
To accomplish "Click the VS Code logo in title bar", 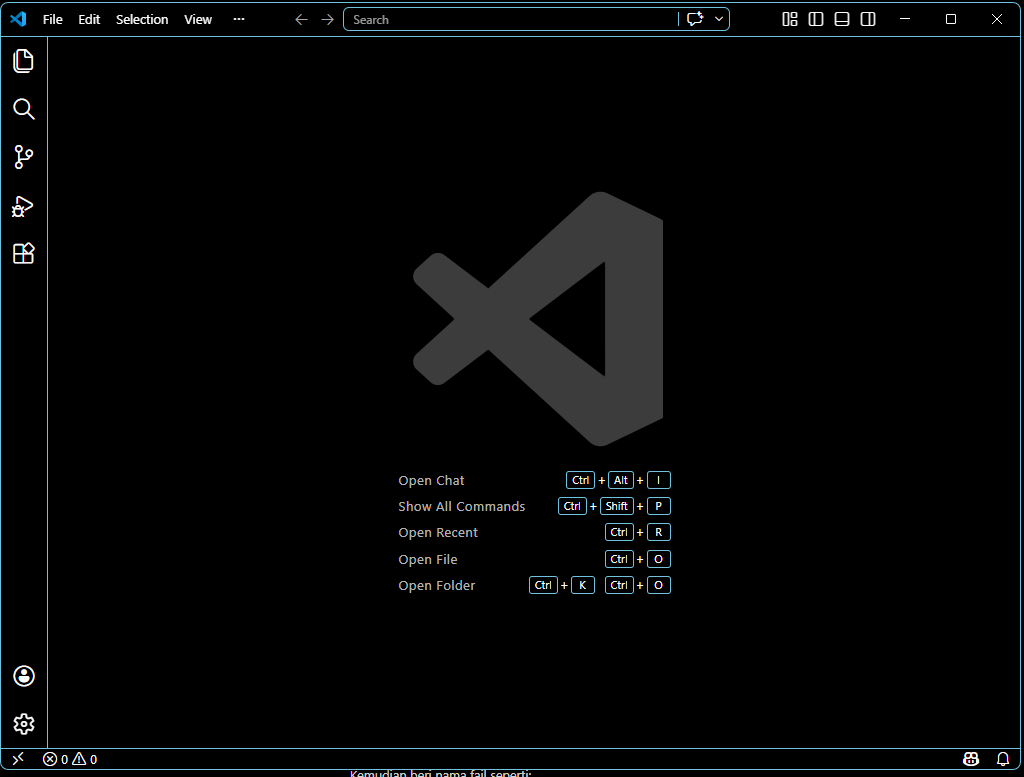I will 18,19.
